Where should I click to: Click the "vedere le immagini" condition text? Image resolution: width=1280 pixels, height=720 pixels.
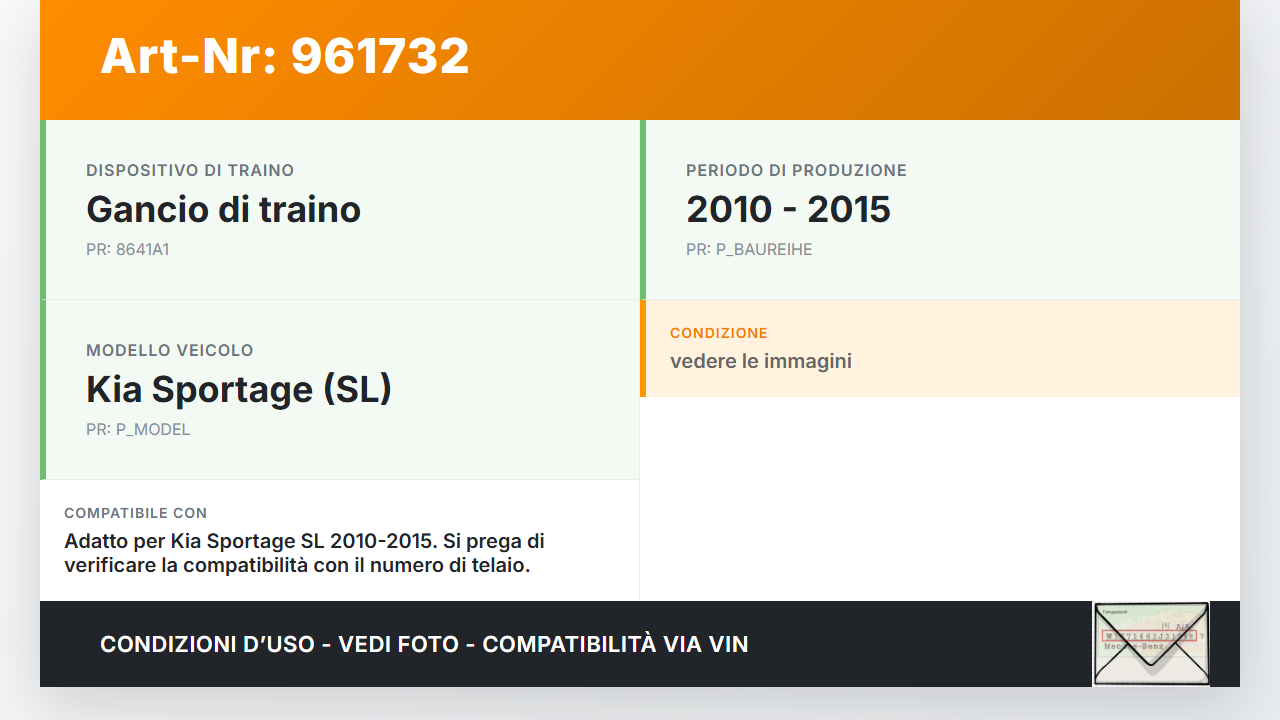coord(761,361)
